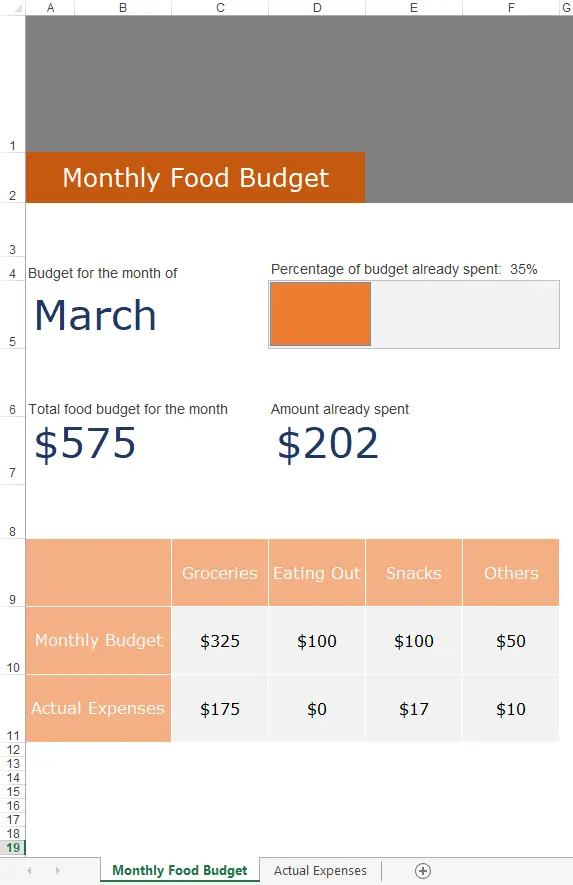Select column C header
The width and height of the screenshot is (573, 885).
pyautogui.click(x=220, y=7)
